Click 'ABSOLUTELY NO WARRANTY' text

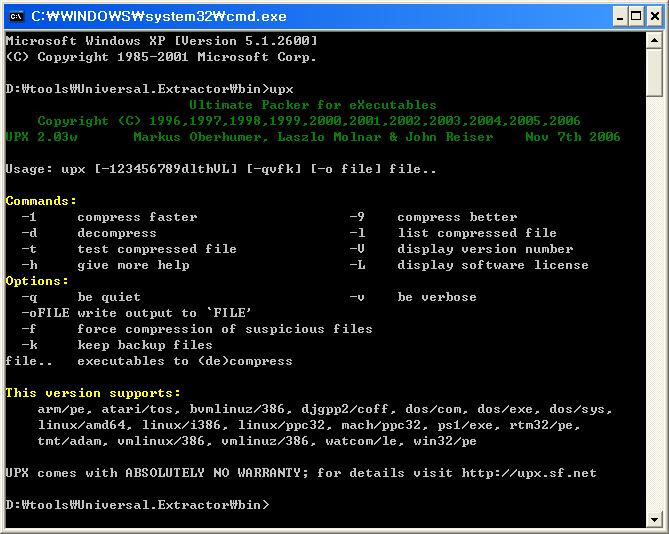(217, 473)
